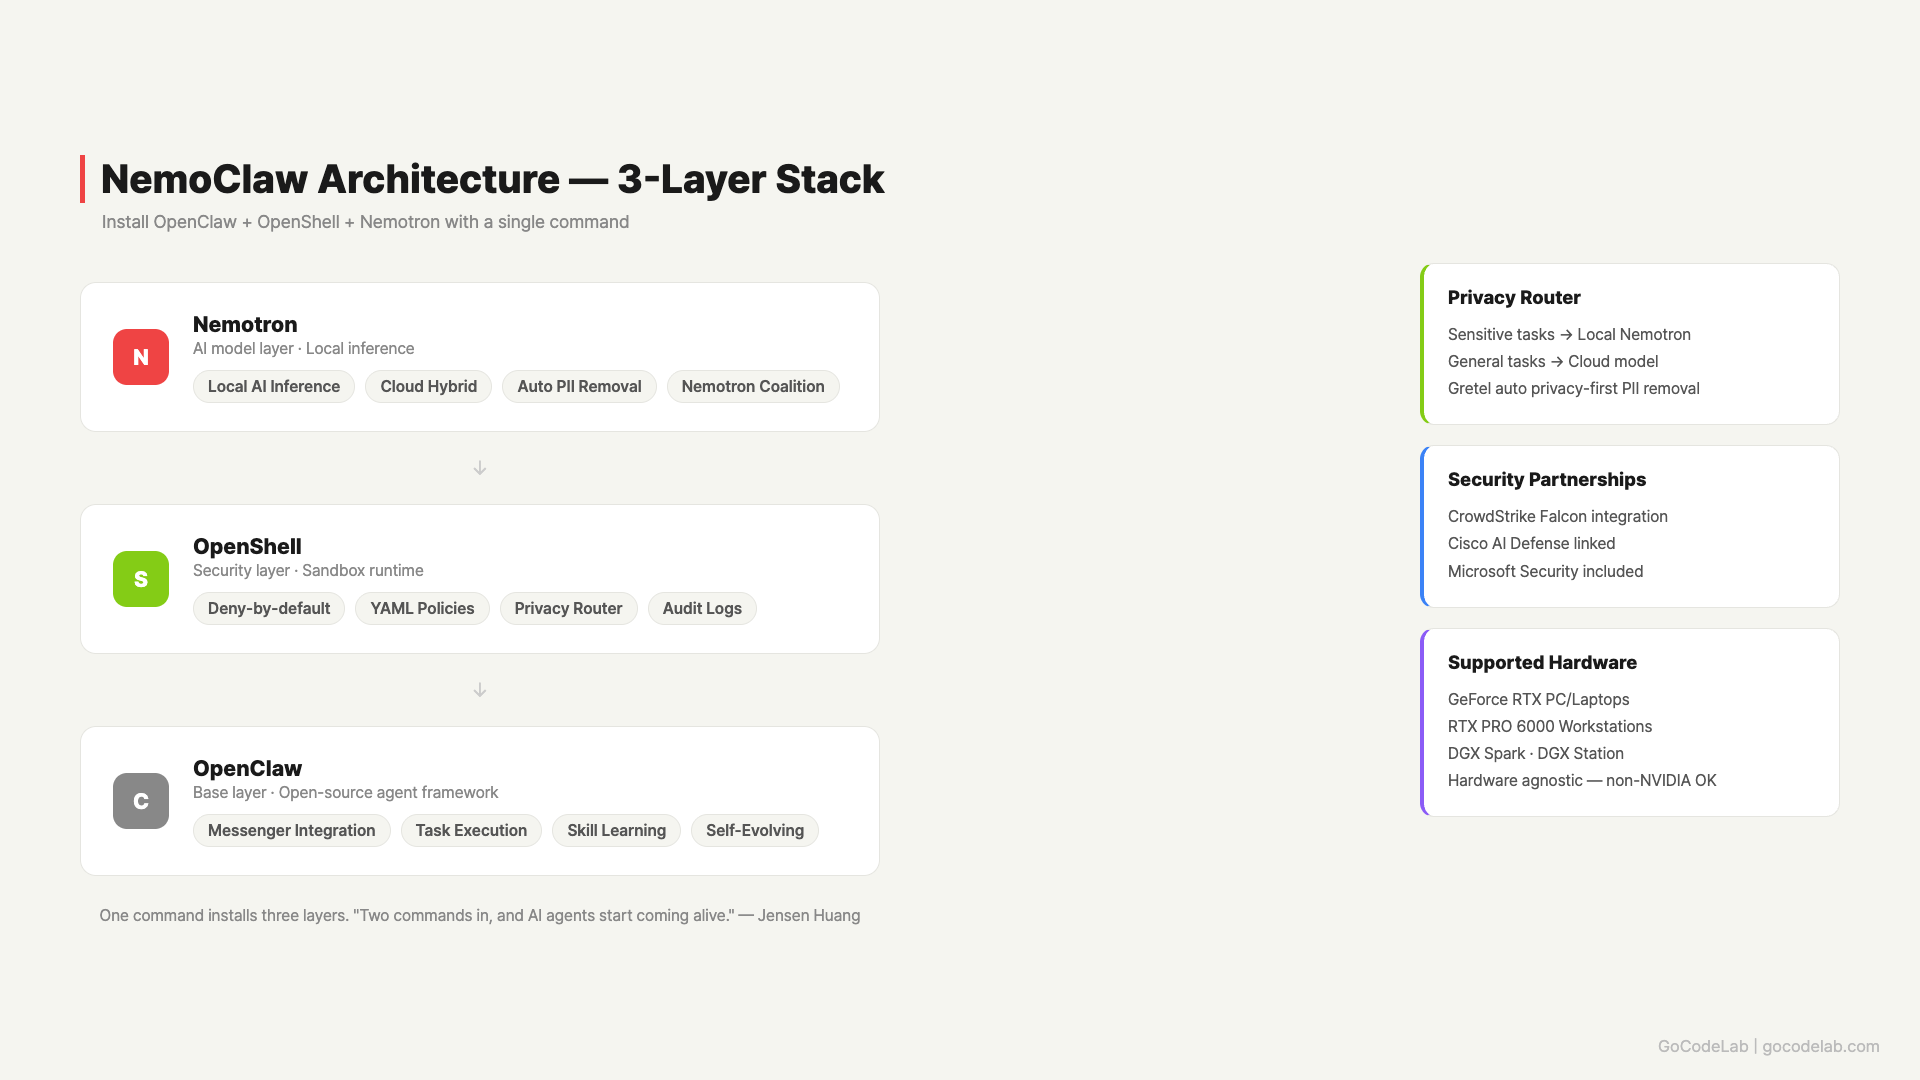
Task: Expand the arrow between OpenShell and OpenClaw
Action: pos(480,689)
